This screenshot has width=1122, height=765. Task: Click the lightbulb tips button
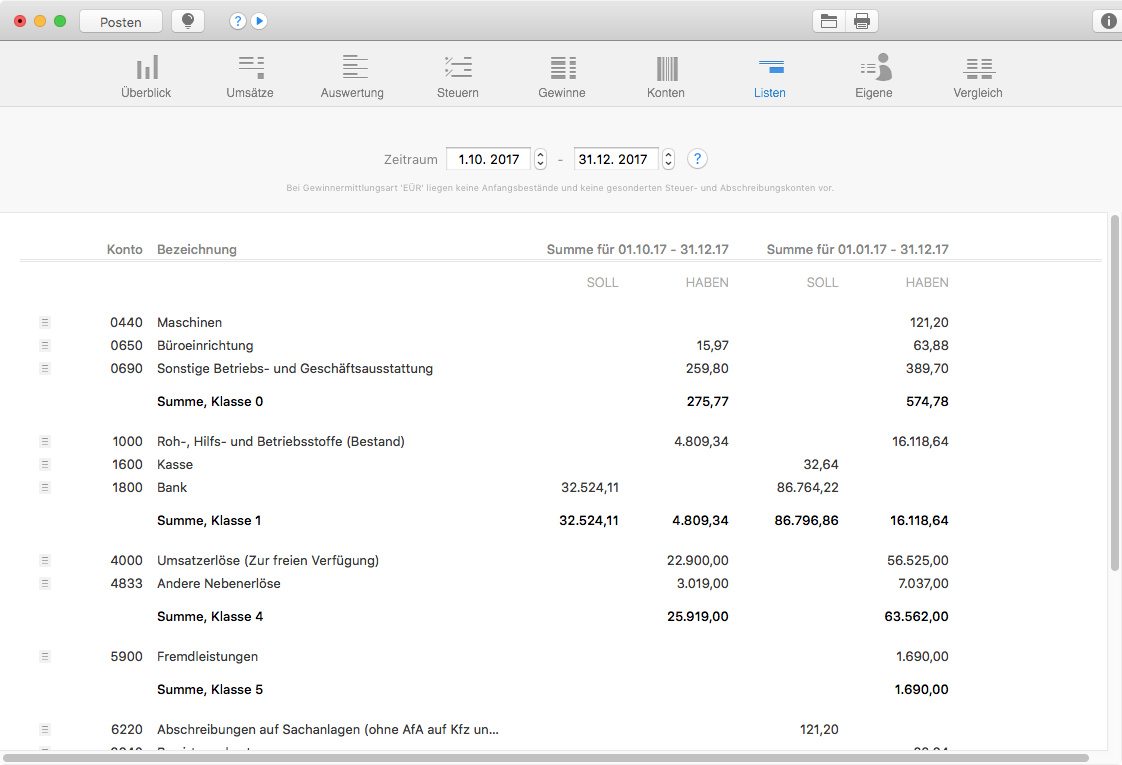pos(188,22)
